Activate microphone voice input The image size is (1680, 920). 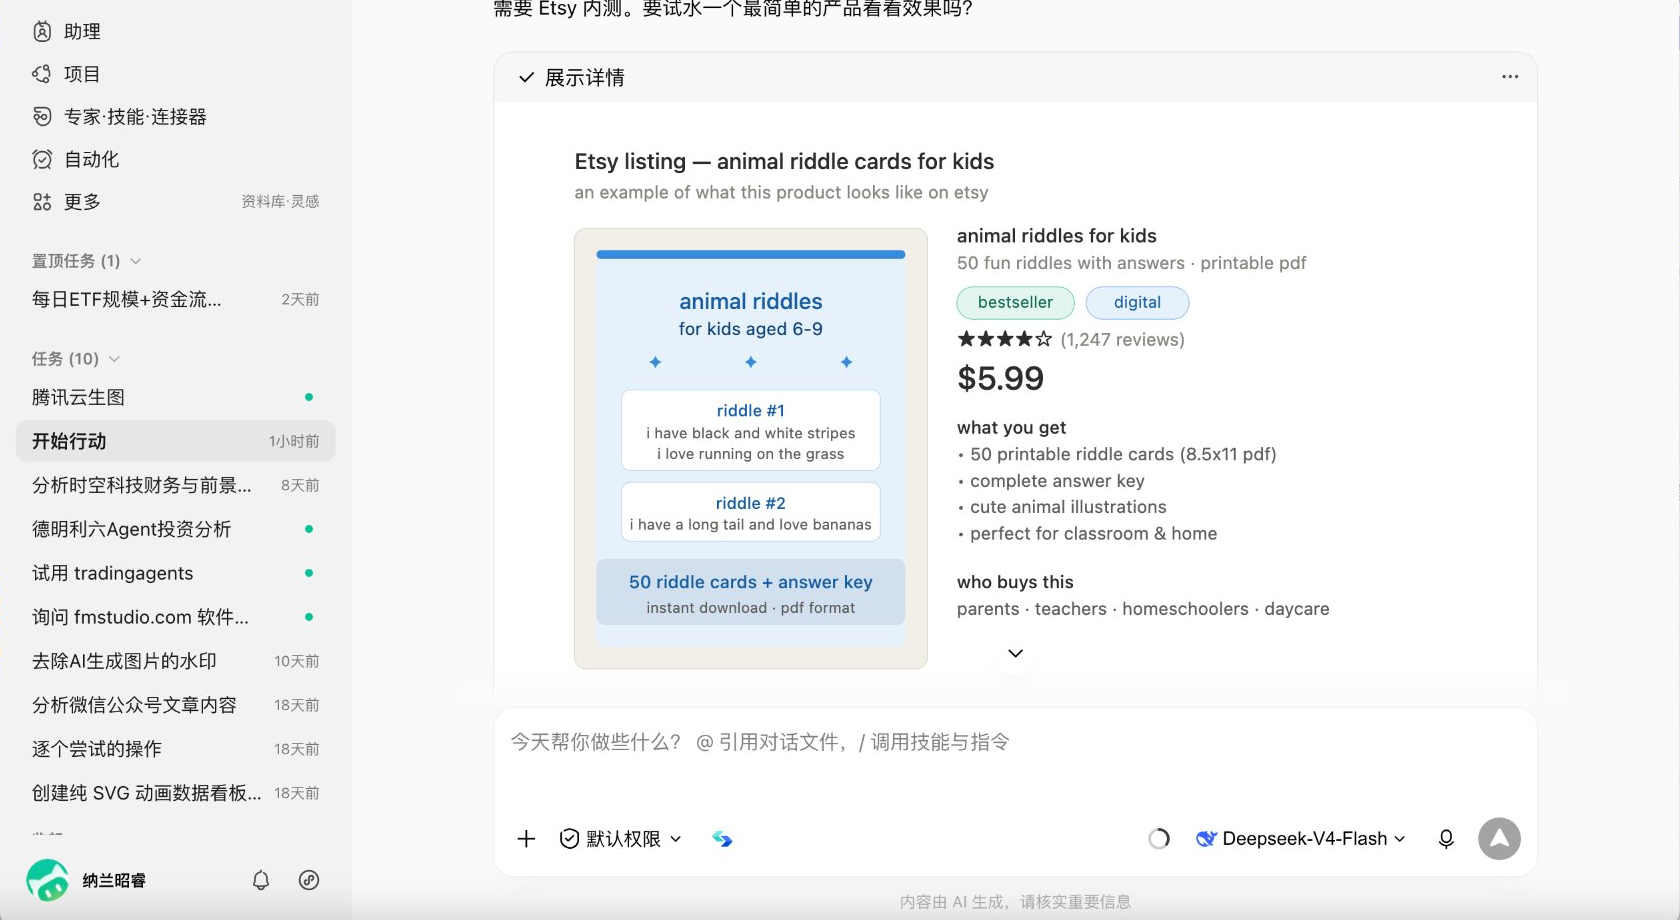point(1446,839)
